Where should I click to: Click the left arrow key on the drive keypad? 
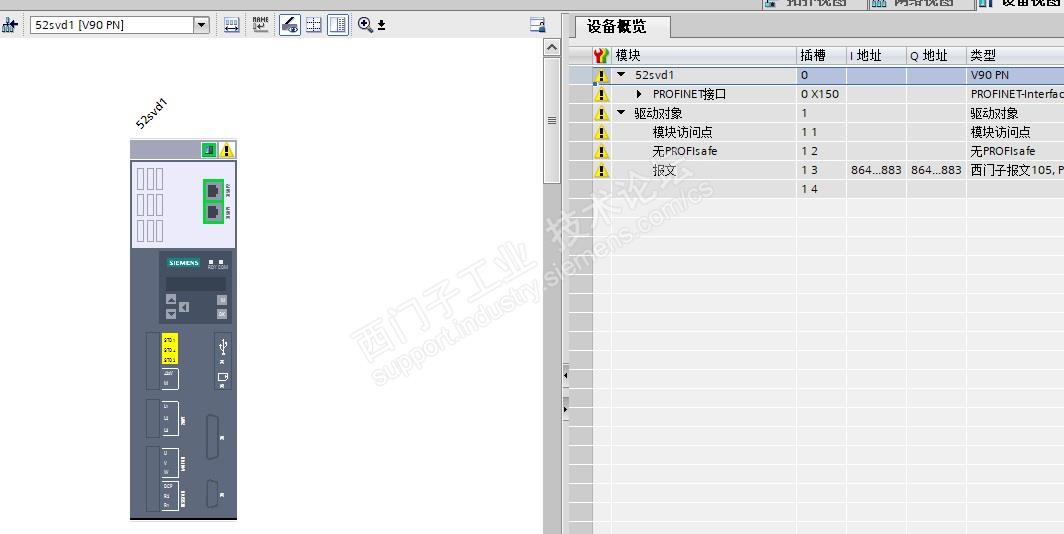184,307
